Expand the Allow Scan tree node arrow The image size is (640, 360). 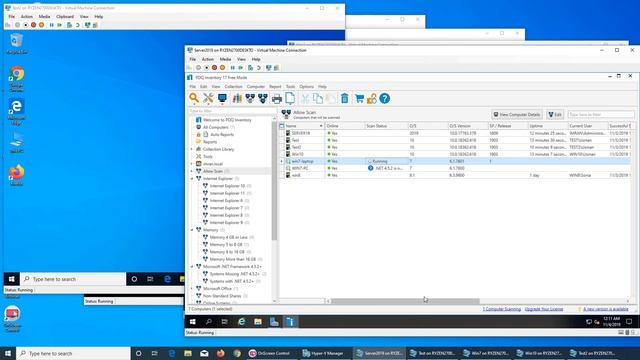coord(192,171)
